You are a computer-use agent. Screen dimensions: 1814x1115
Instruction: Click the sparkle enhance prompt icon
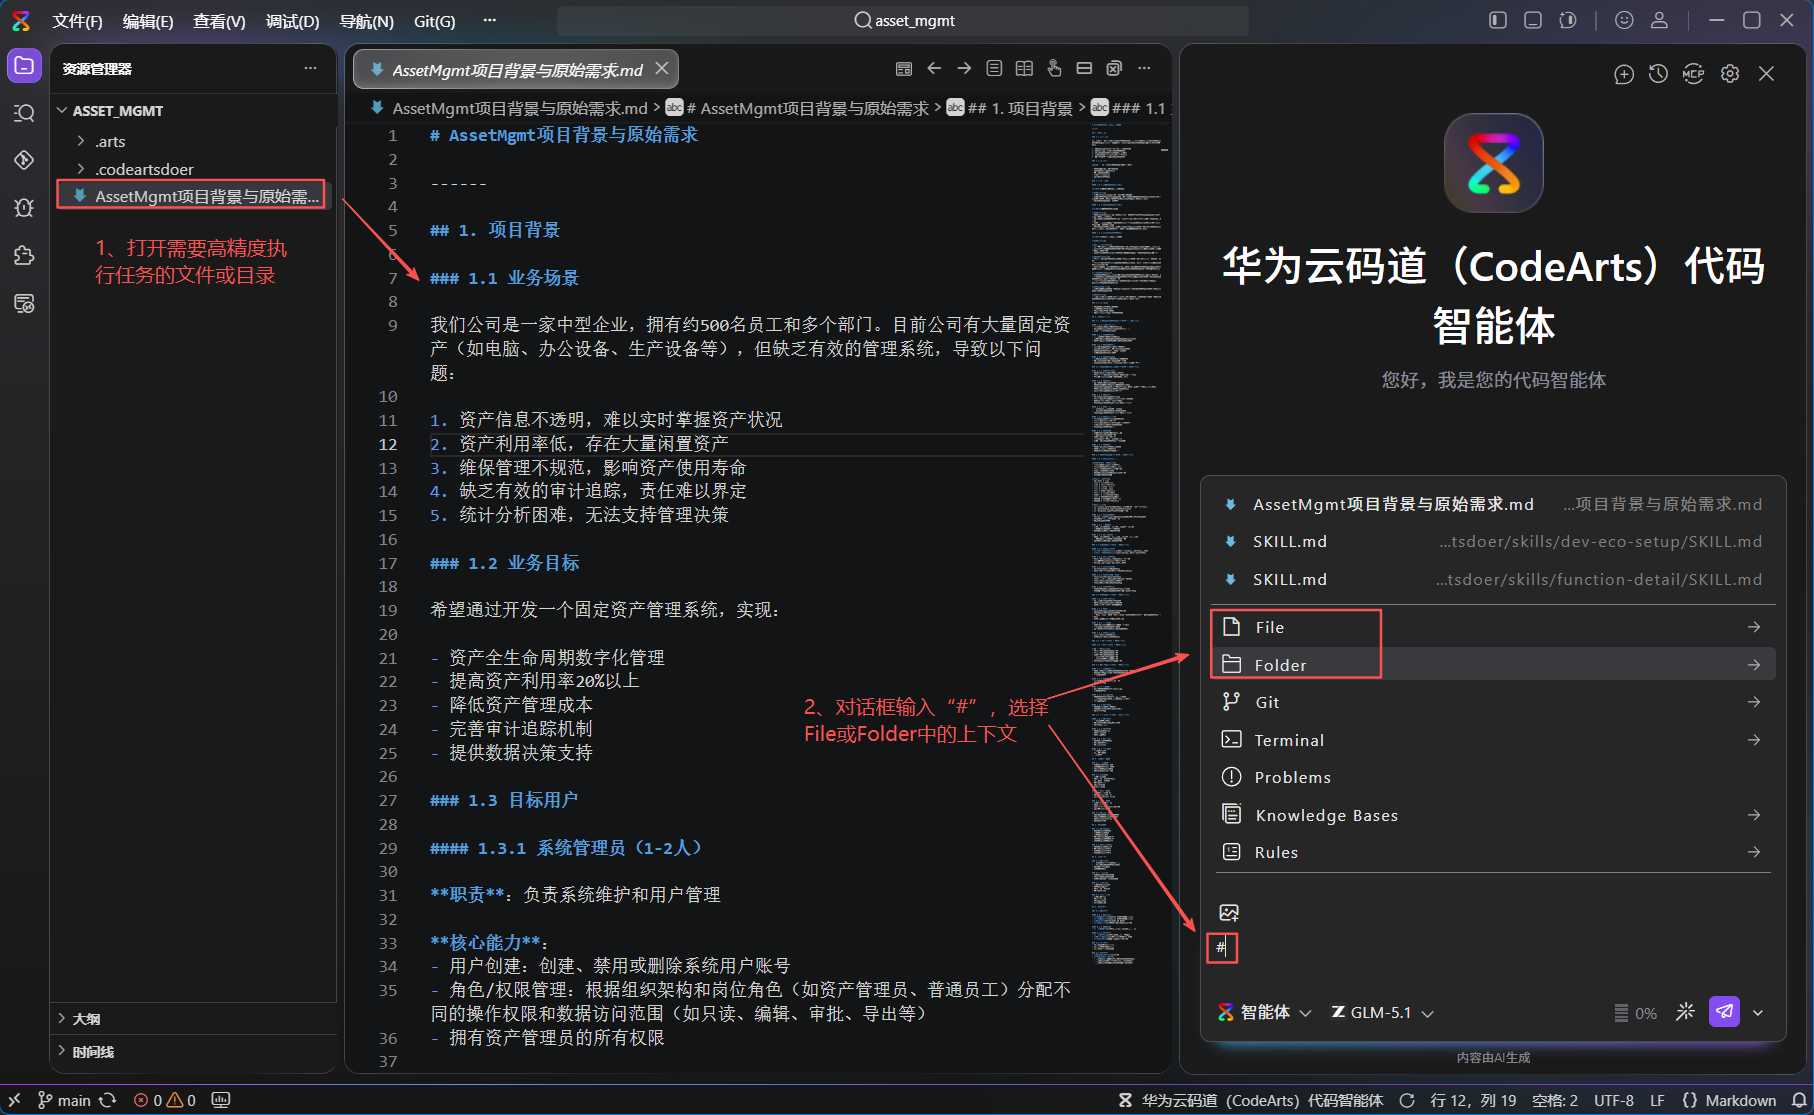[1685, 1011]
